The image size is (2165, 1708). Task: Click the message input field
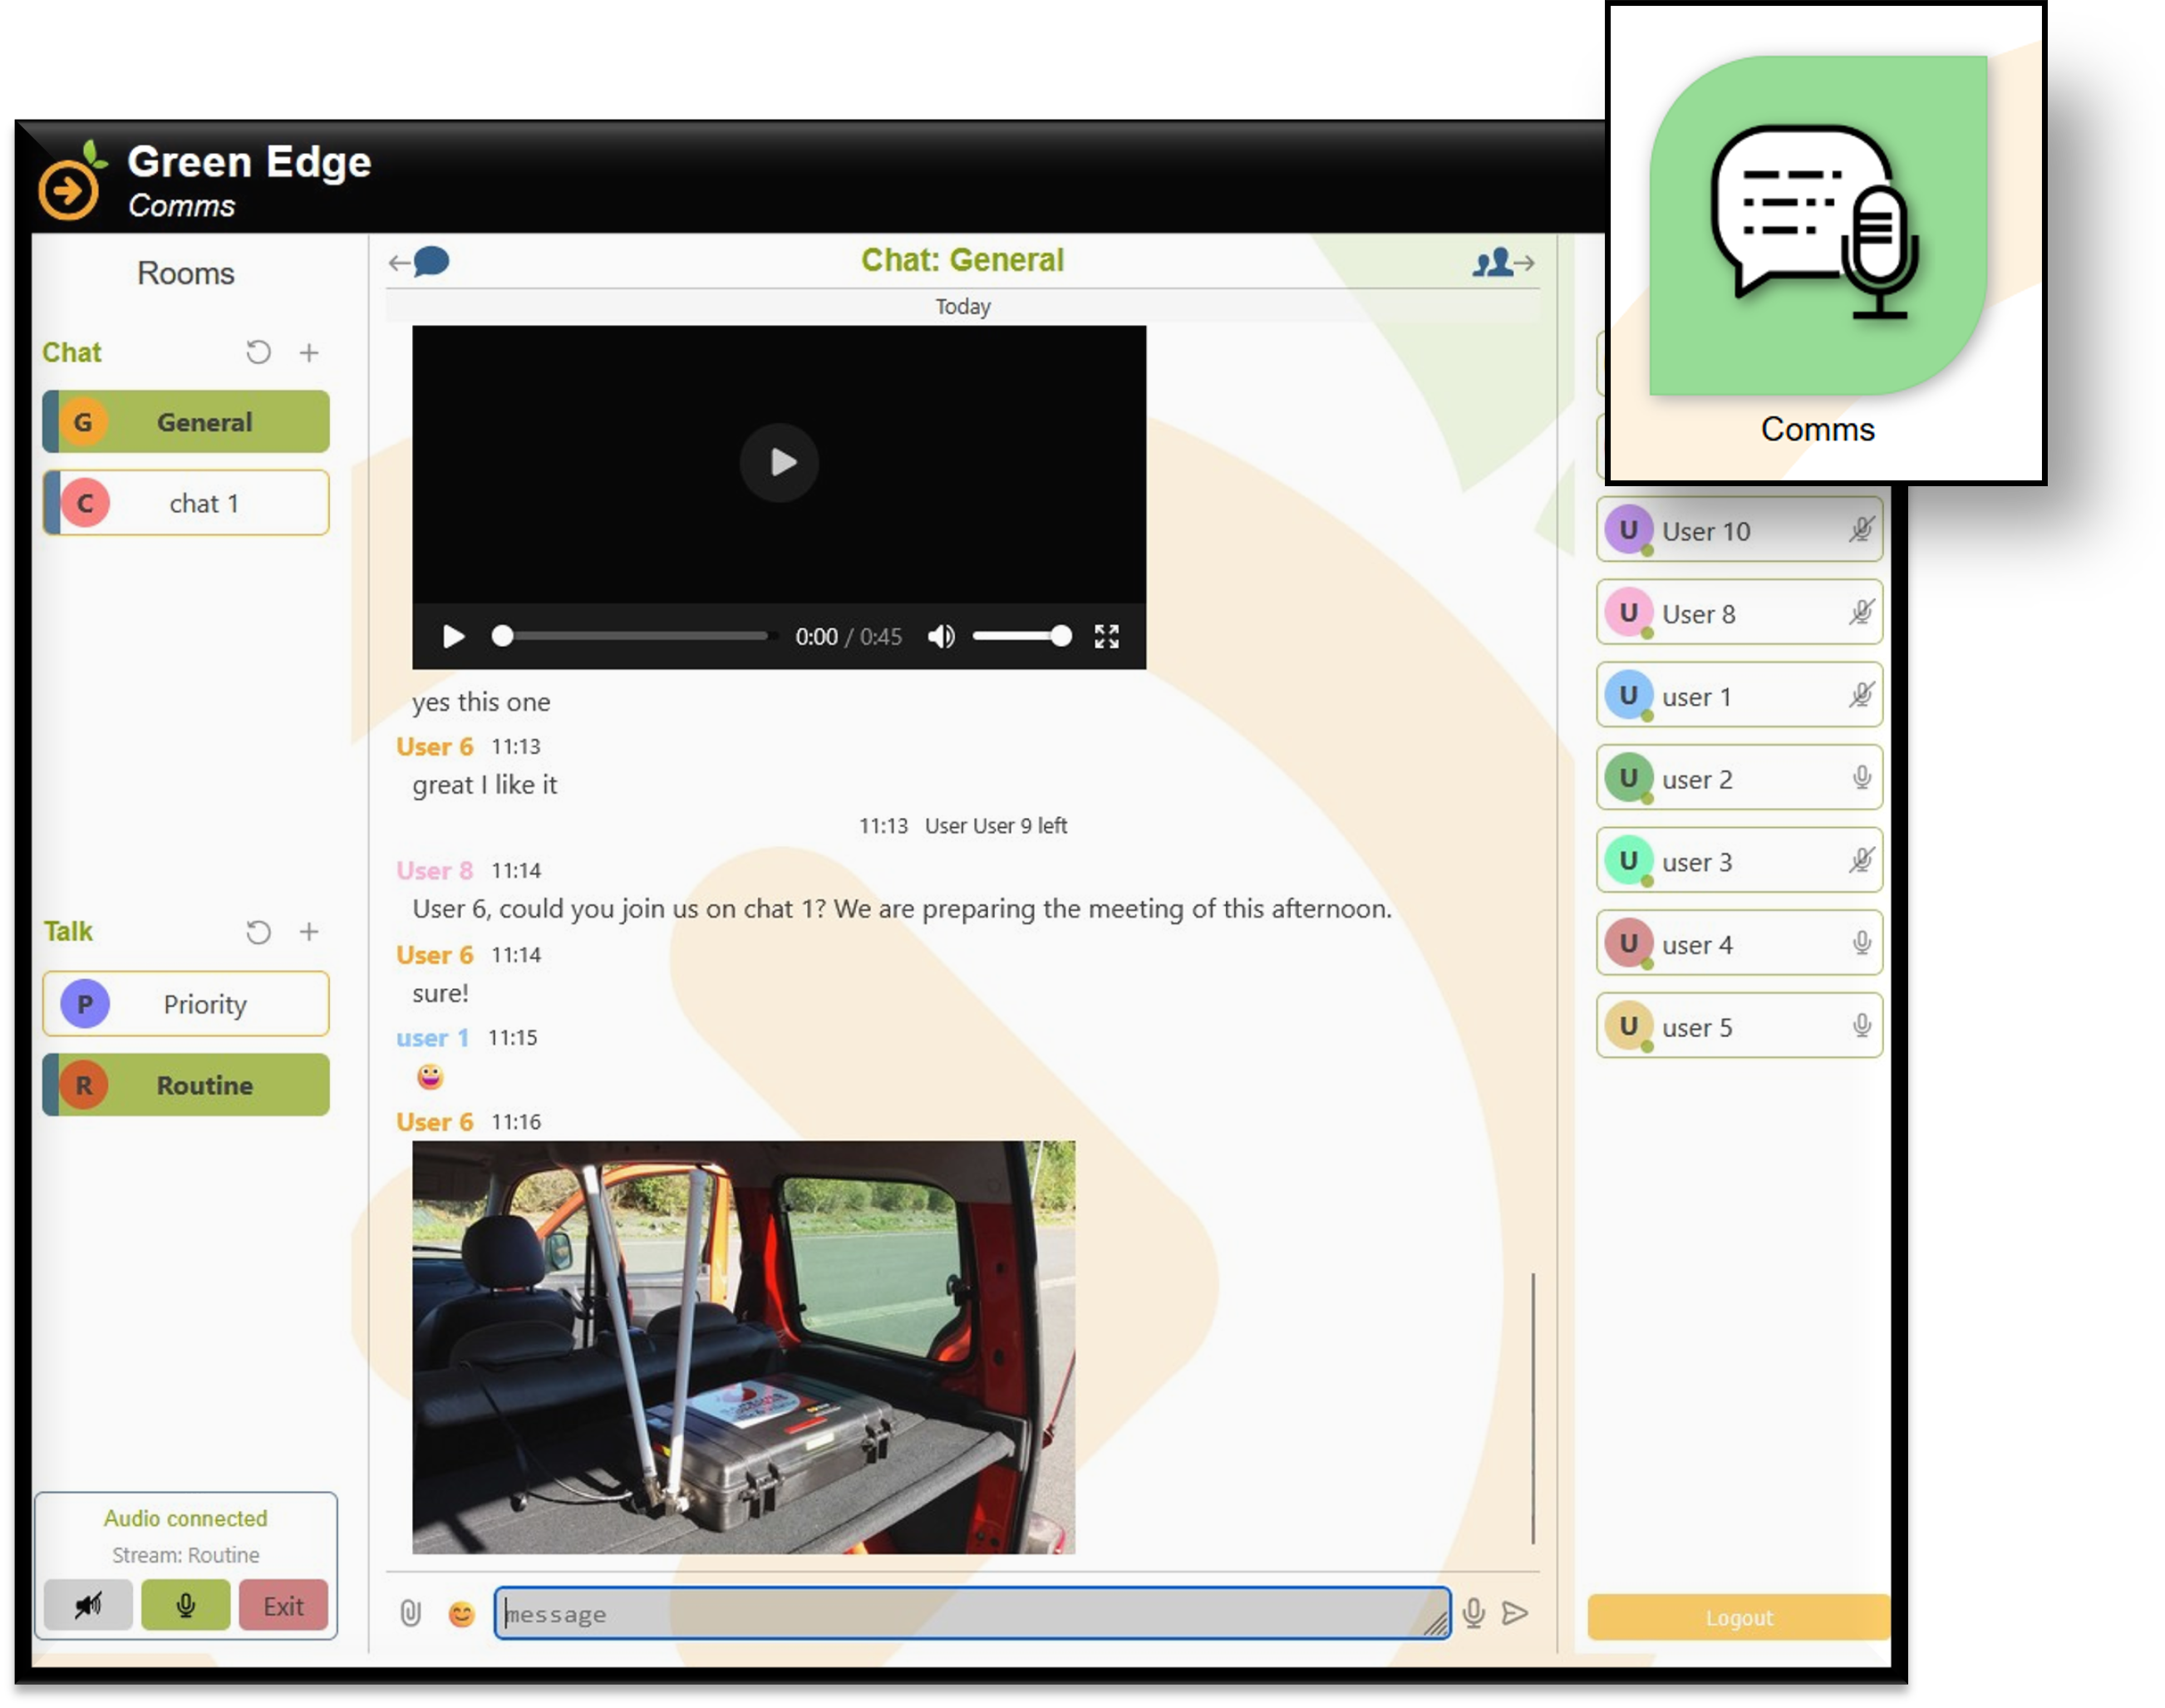click(970, 1613)
